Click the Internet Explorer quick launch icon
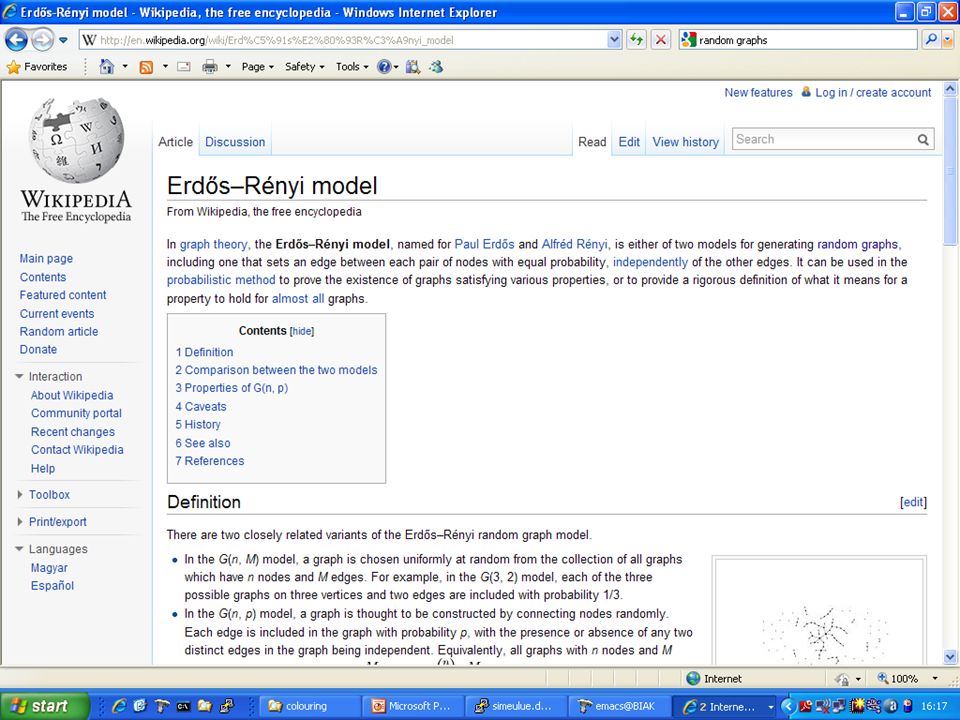 click(x=119, y=706)
